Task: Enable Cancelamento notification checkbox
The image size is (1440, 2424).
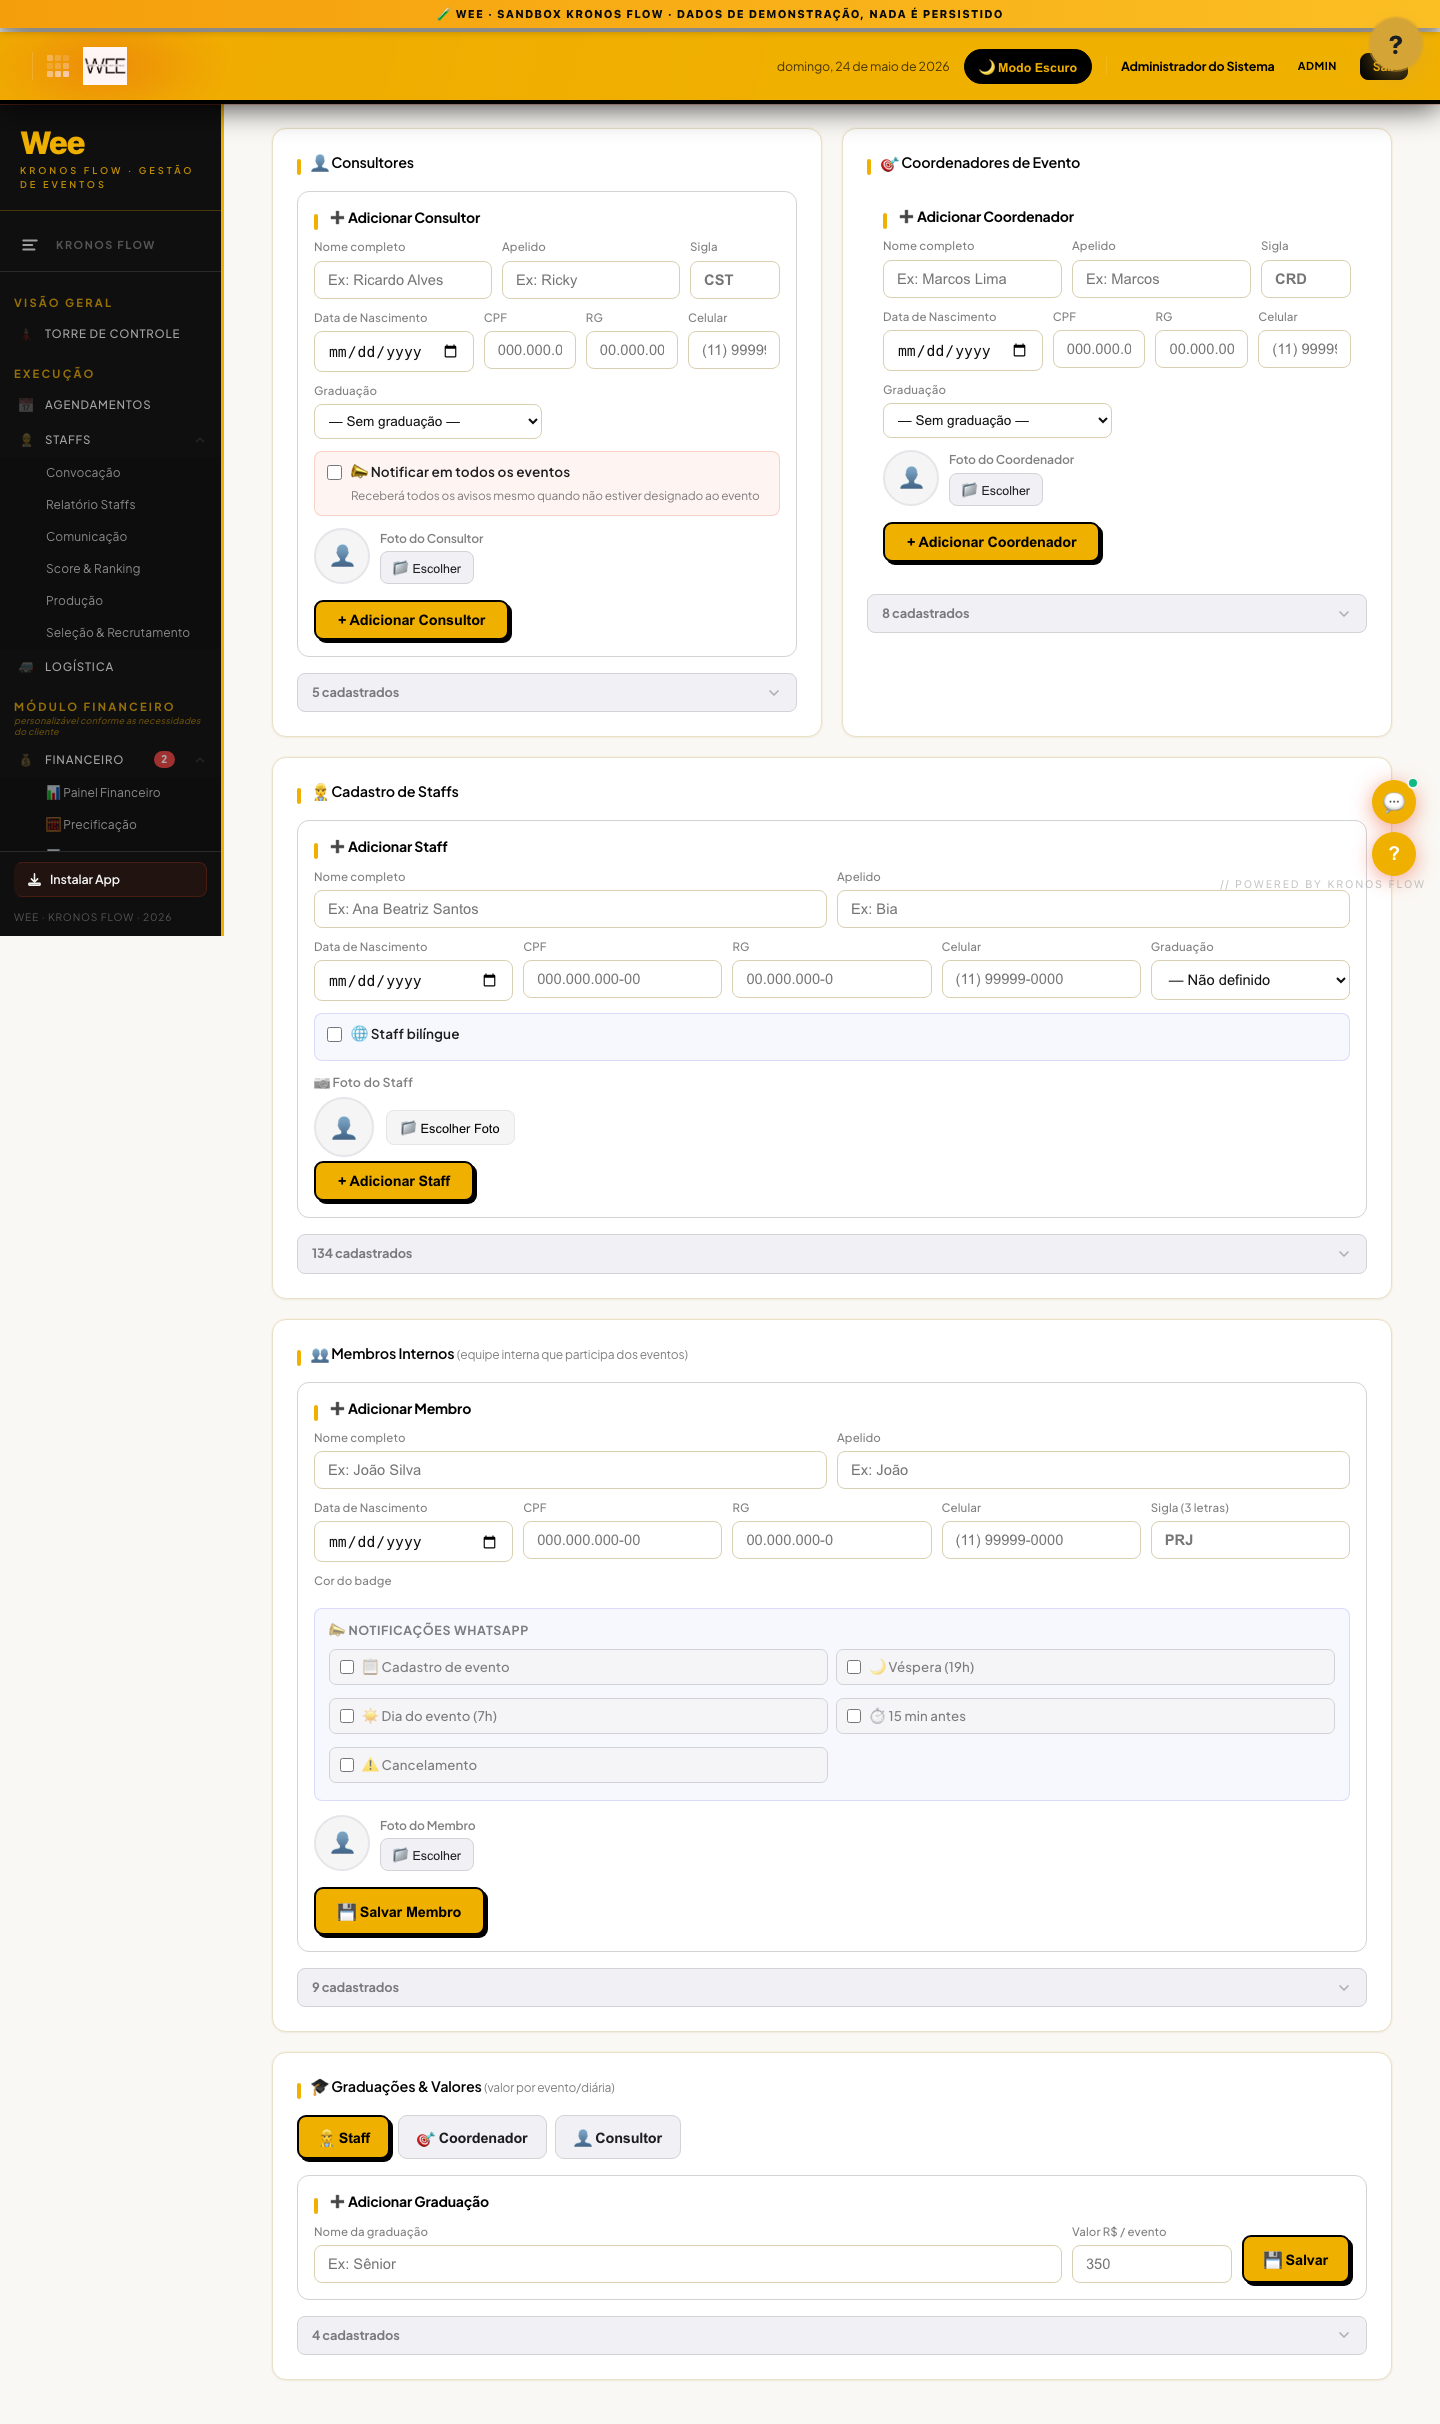Action: click(x=347, y=1765)
